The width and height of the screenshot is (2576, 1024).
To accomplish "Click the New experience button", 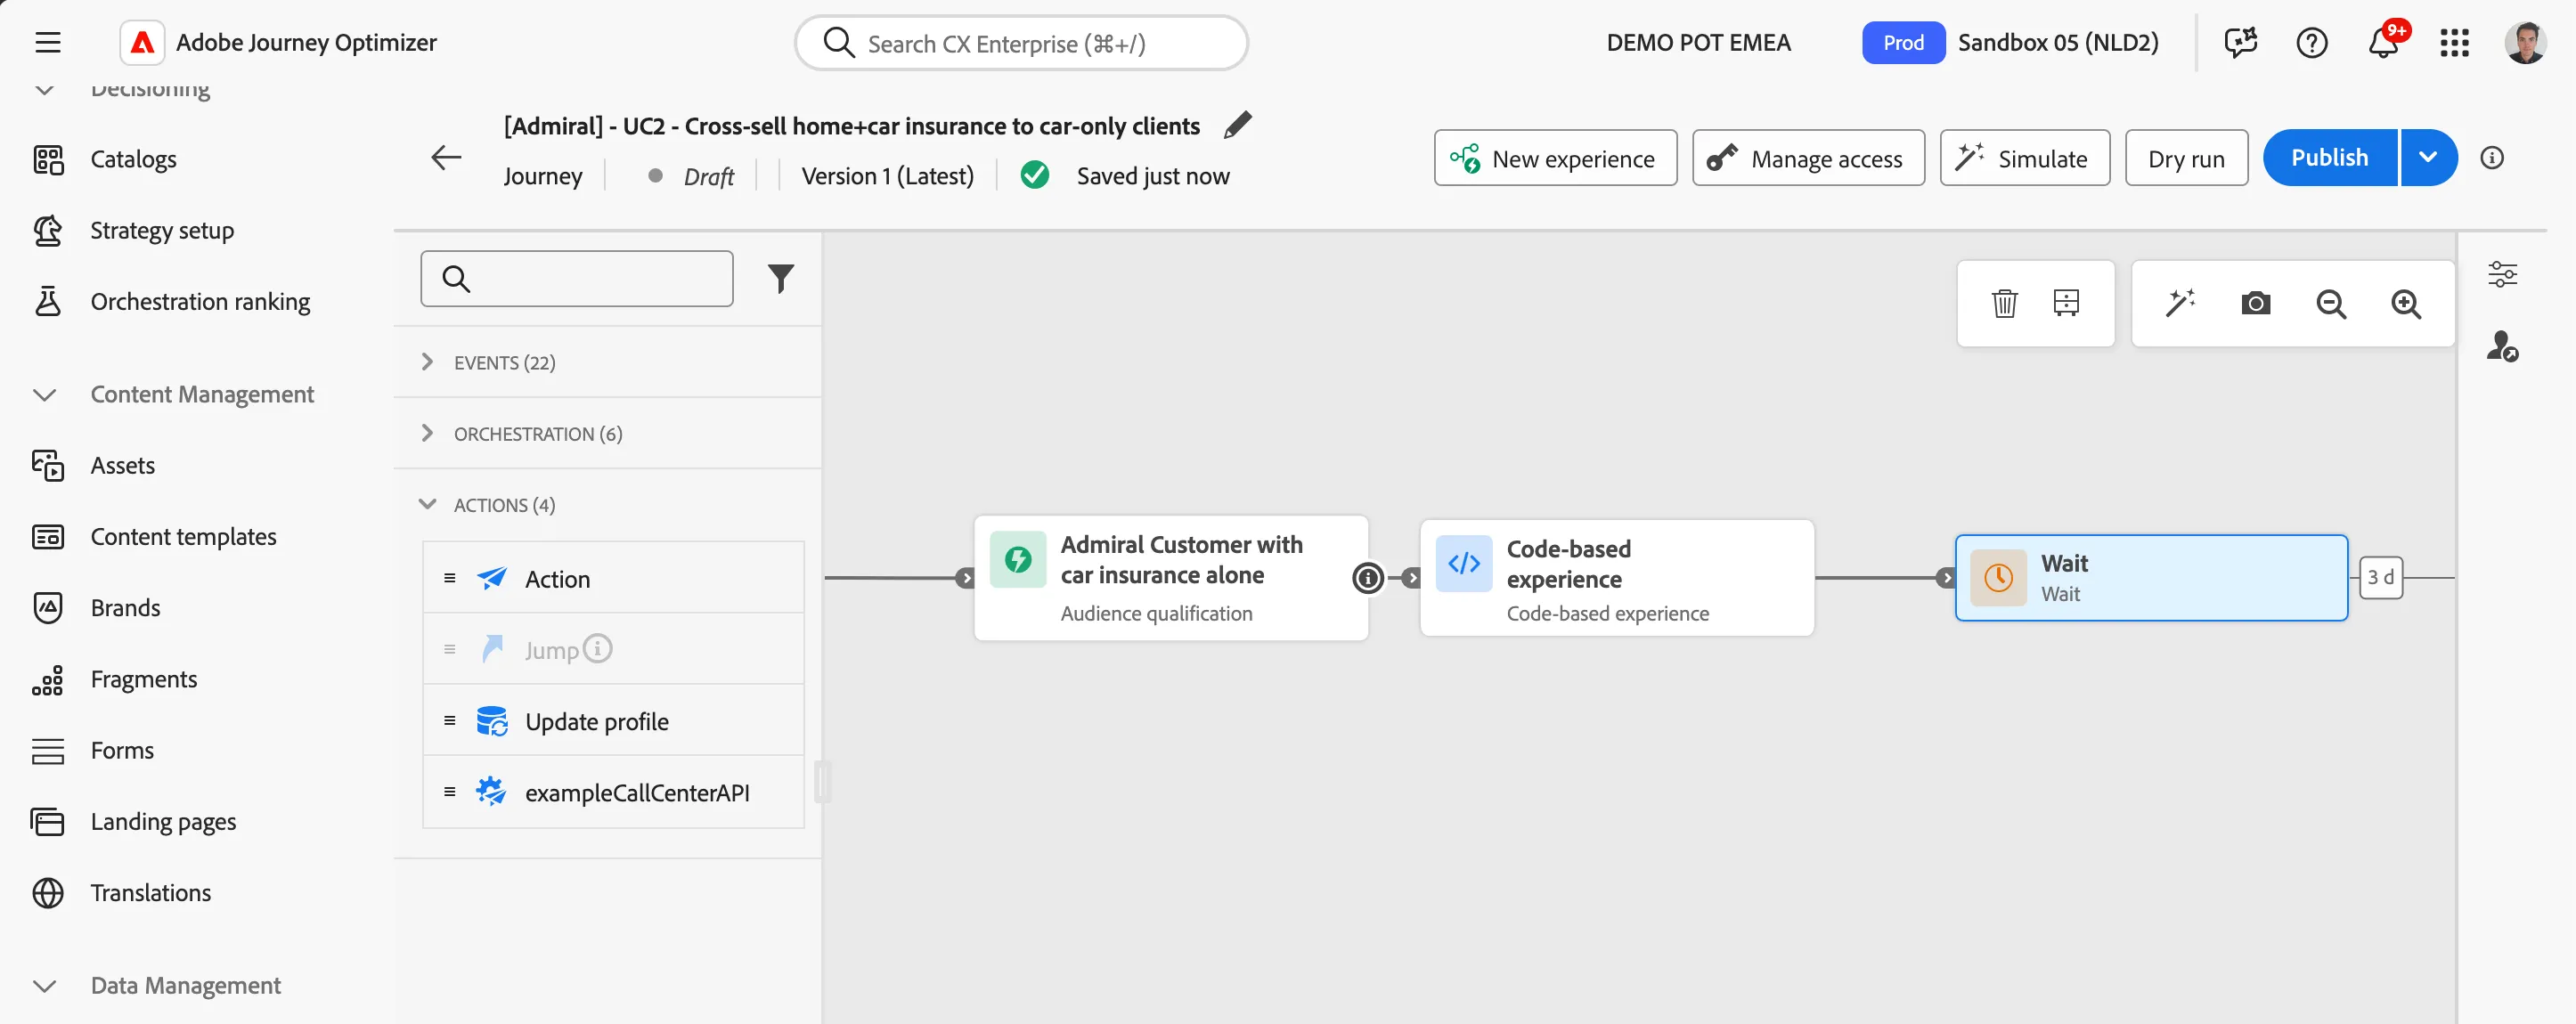I will pos(1555,158).
